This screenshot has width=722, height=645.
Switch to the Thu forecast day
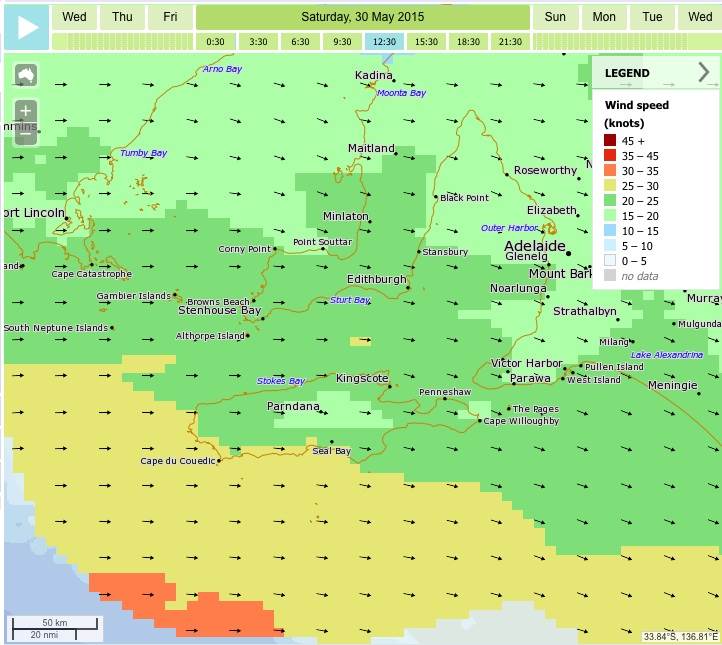tap(122, 17)
